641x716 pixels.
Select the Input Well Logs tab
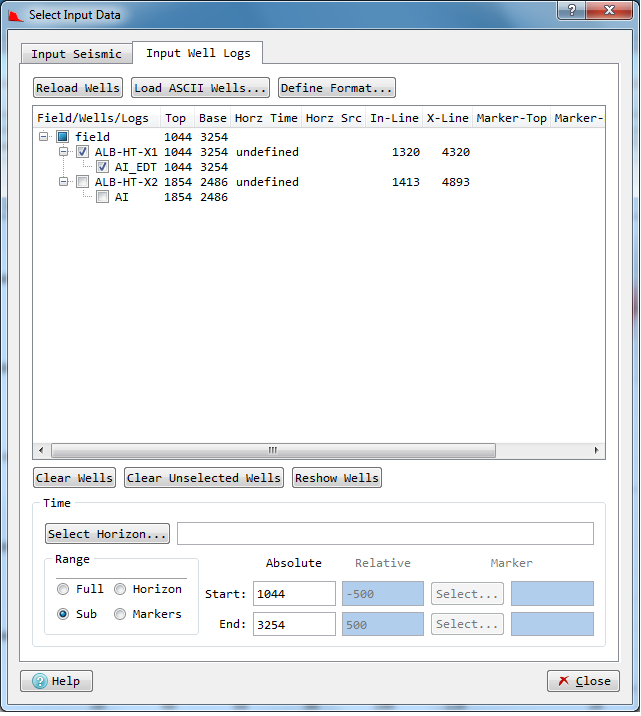click(x=198, y=53)
